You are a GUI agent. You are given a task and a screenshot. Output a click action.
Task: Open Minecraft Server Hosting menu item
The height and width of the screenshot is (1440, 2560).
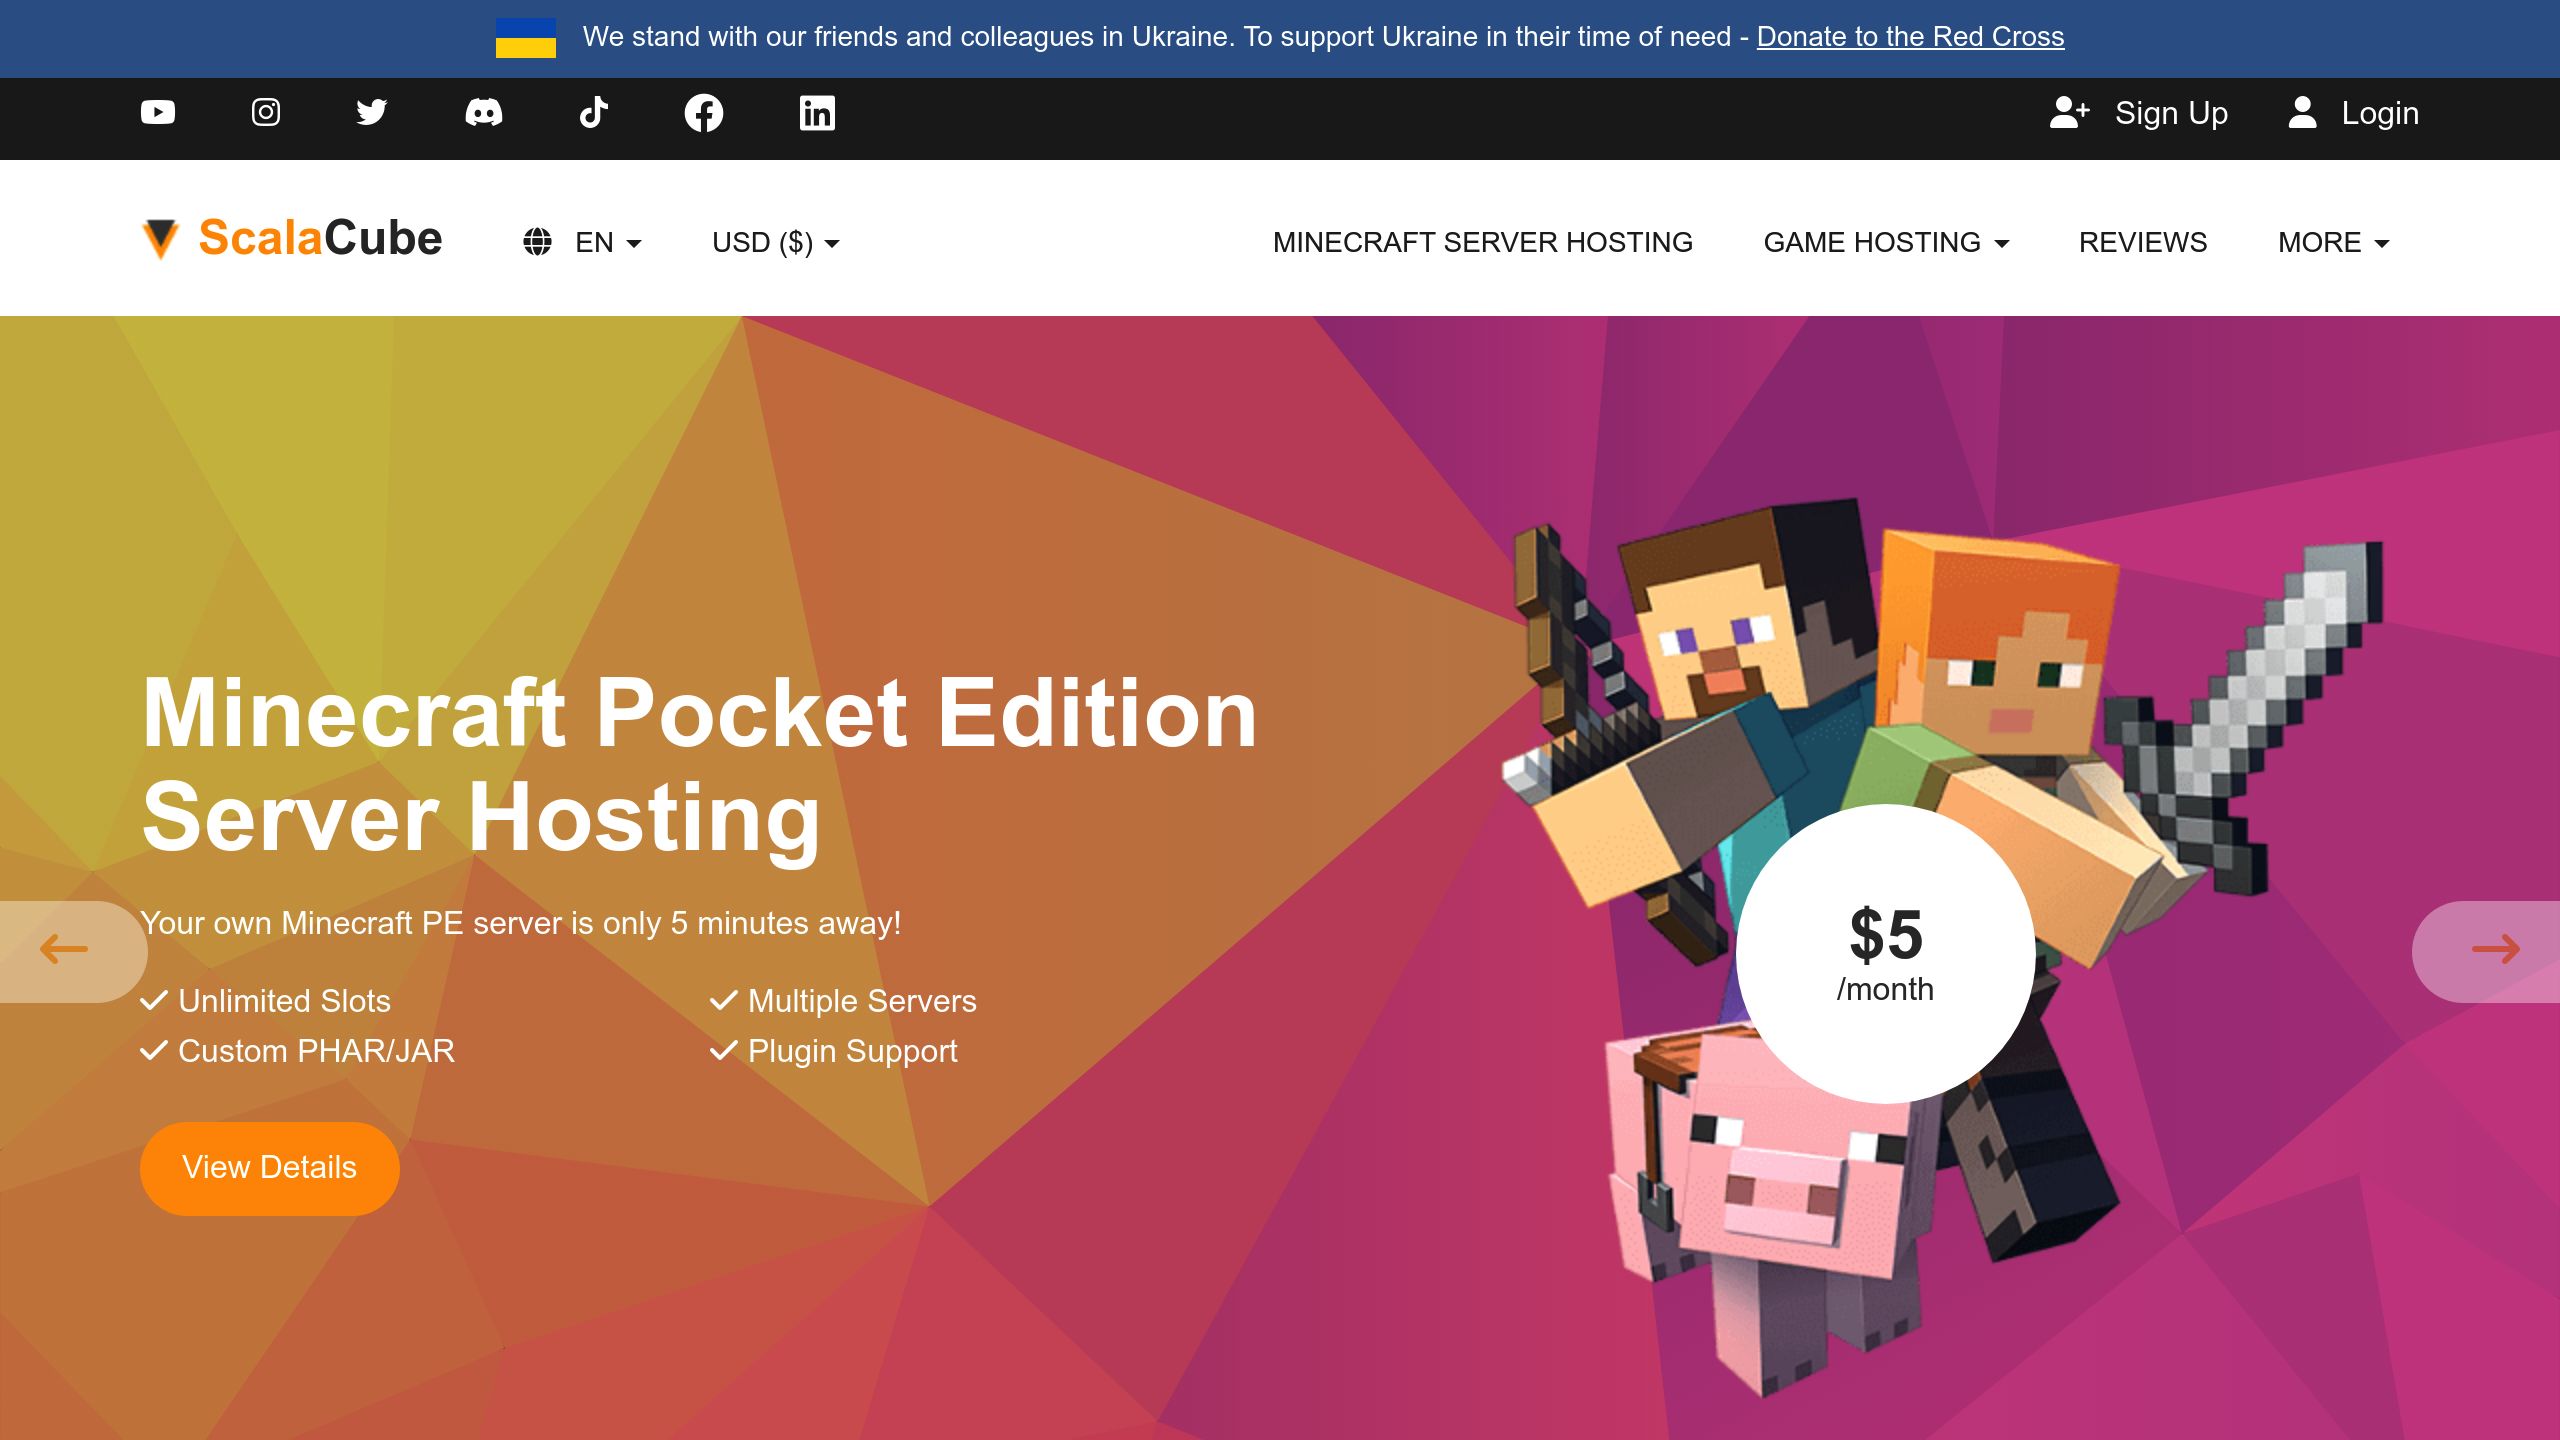click(x=1482, y=243)
